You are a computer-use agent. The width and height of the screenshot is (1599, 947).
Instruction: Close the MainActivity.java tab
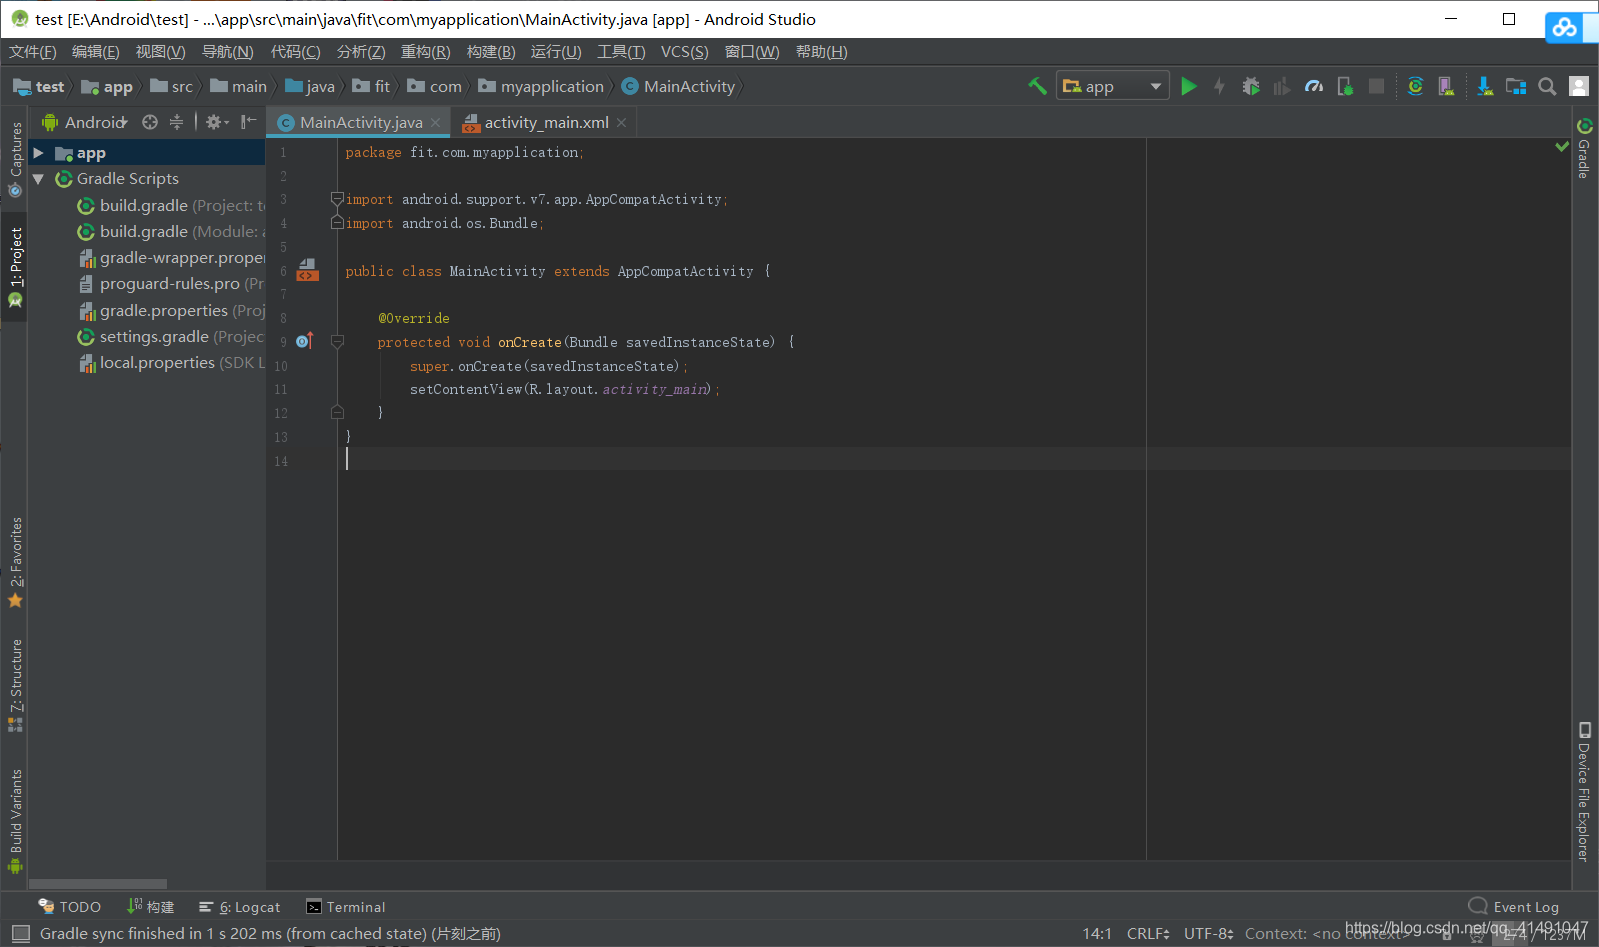(436, 123)
